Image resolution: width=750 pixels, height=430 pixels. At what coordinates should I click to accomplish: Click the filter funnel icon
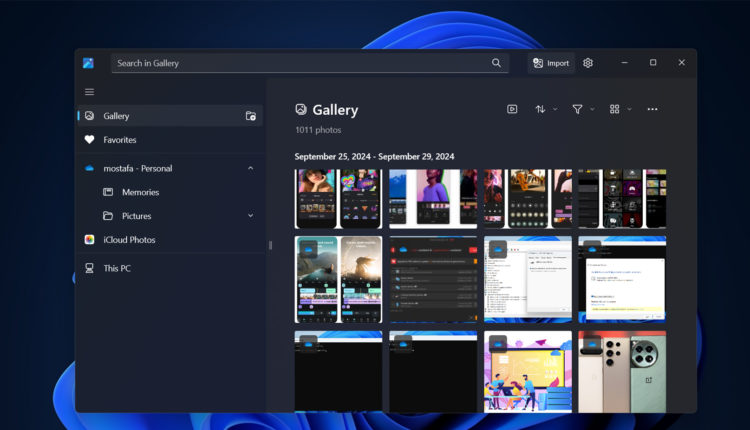click(577, 110)
